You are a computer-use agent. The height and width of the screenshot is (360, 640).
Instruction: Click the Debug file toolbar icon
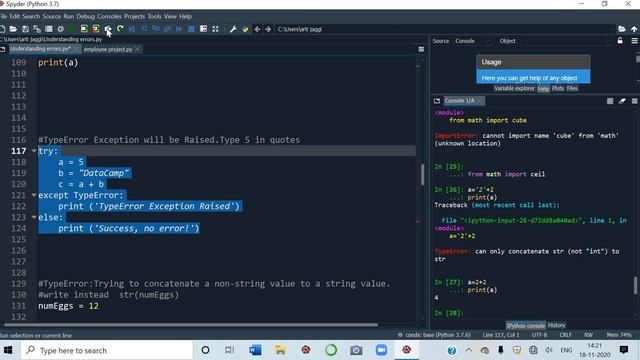point(132,29)
